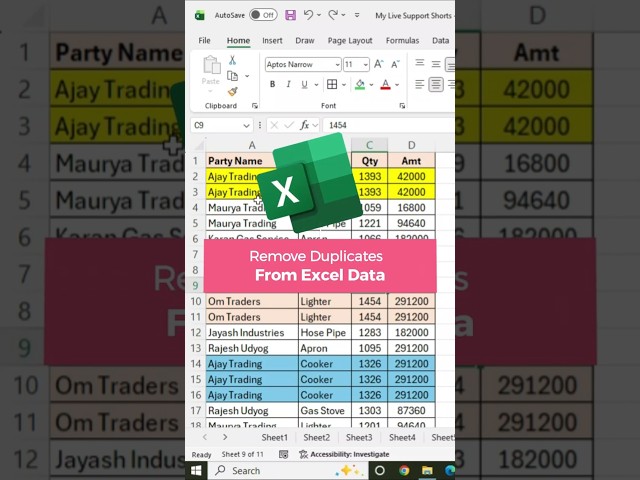Open the font size 11 dropdown
The image size is (640, 480).
pos(365,64)
